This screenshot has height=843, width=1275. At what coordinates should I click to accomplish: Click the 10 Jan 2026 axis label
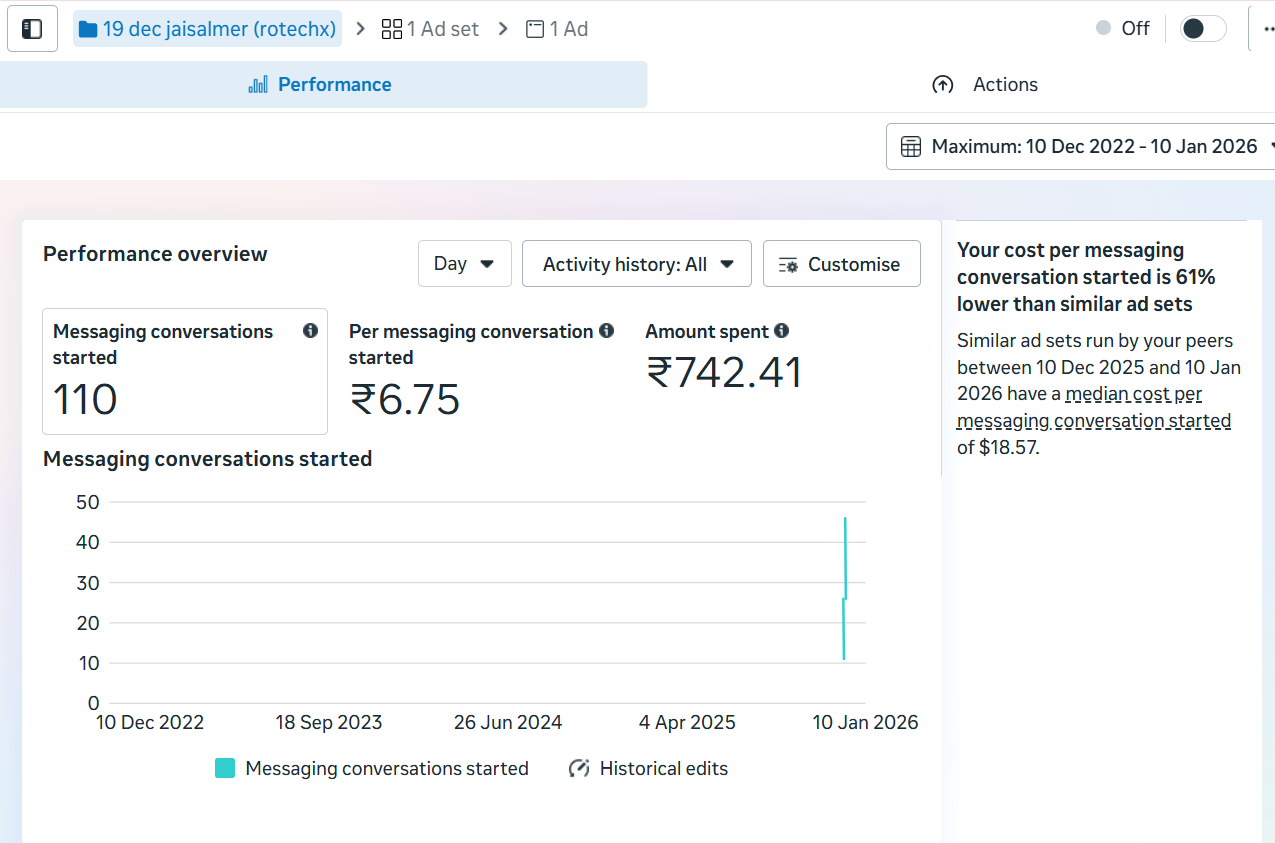coord(865,722)
